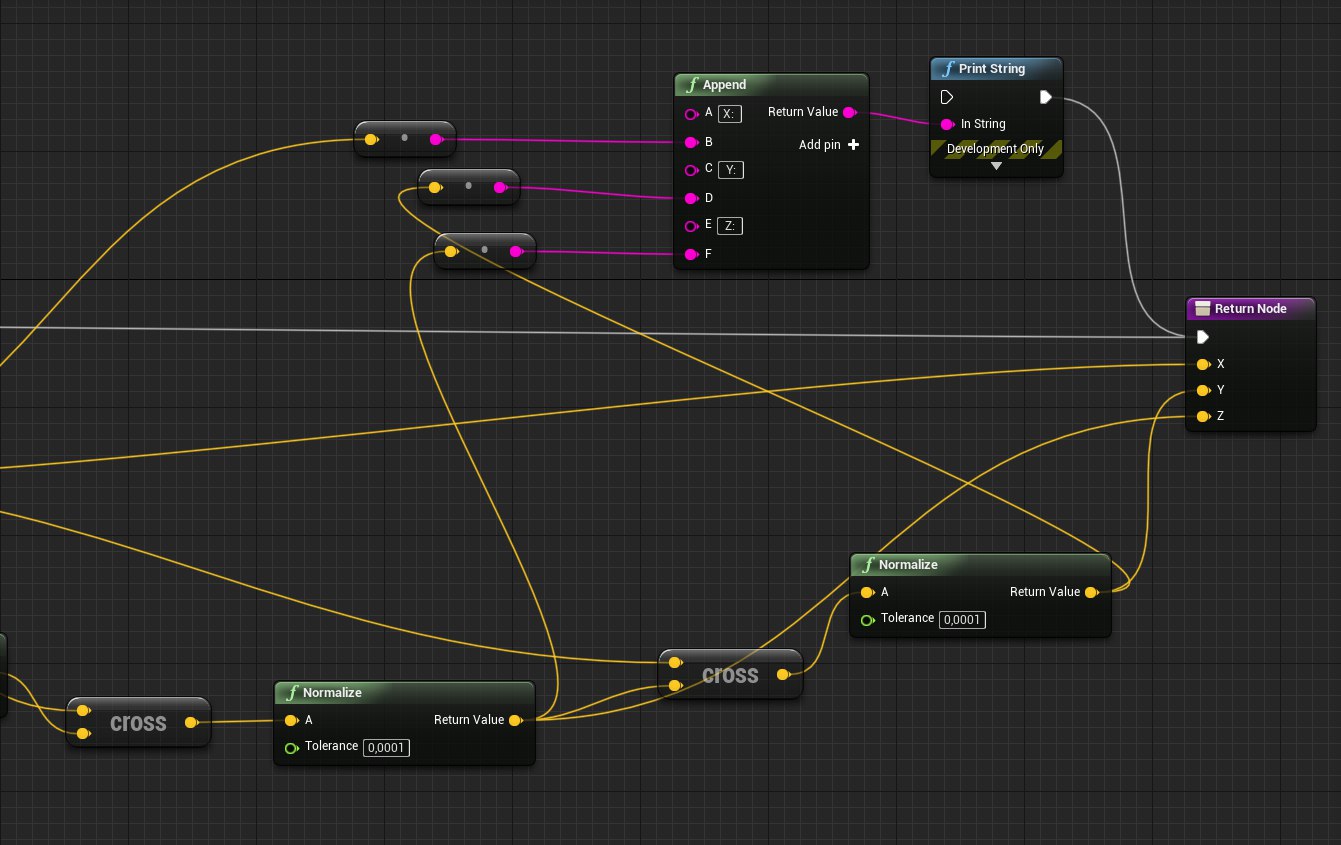Select the conversion node wired to pin D

tap(468, 187)
